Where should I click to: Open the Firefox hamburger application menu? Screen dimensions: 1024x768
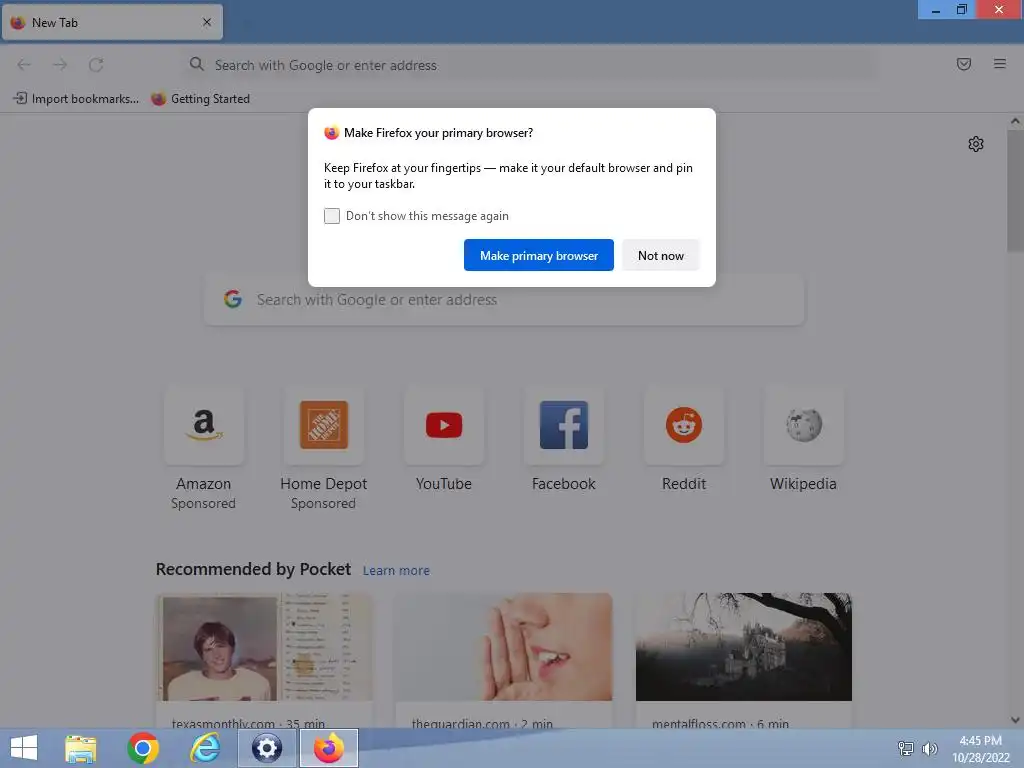coord(999,64)
